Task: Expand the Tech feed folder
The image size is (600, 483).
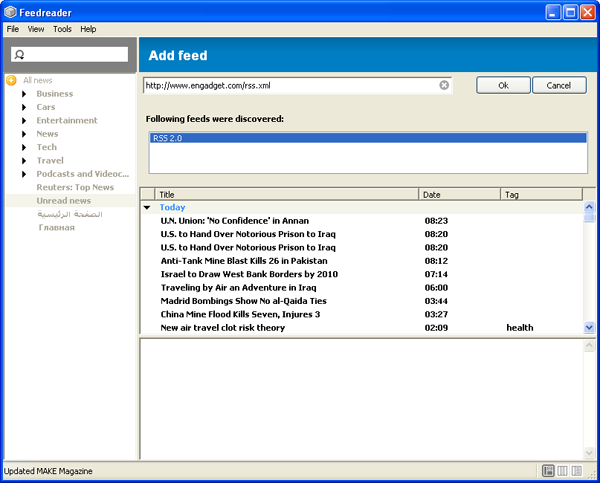Action: point(25,147)
